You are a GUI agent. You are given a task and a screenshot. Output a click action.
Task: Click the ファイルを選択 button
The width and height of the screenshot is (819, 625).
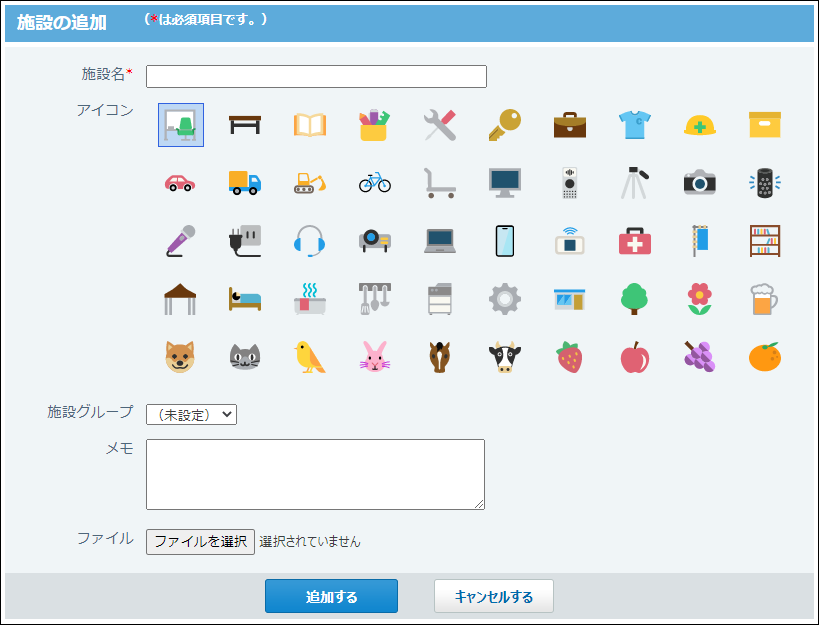tap(201, 541)
